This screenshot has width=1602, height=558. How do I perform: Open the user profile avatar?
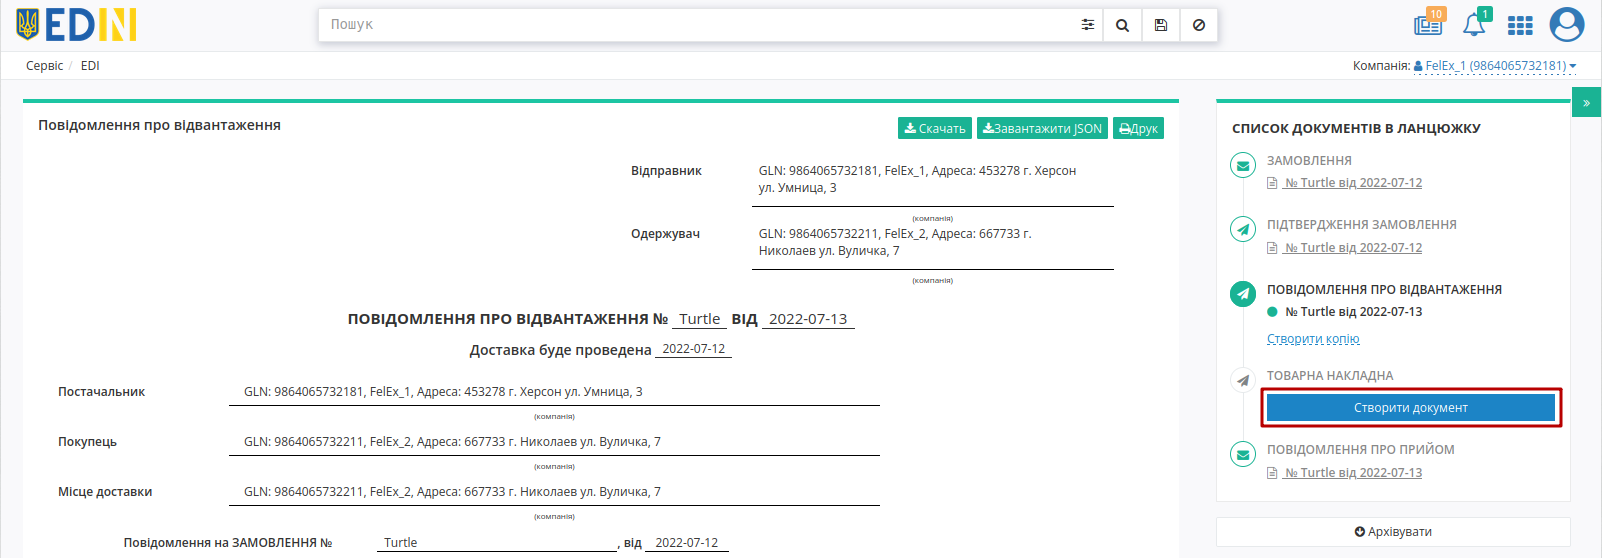[1566, 24]
